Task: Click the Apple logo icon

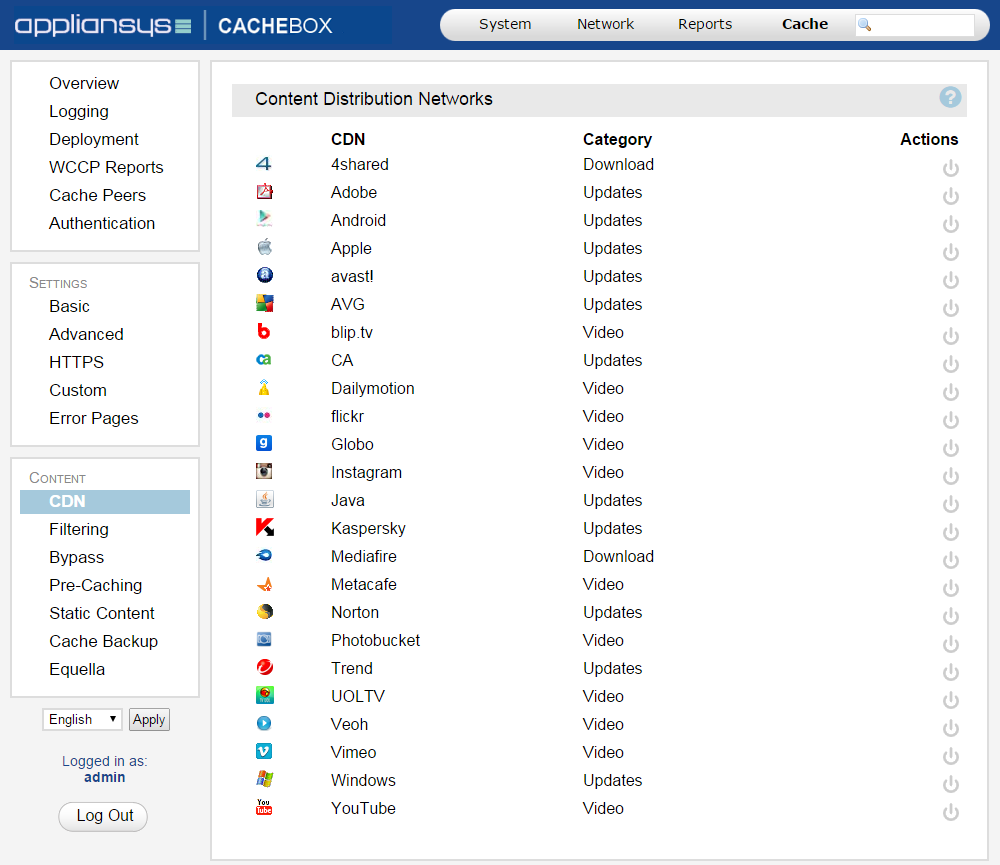Action: (x=264, y=247)
